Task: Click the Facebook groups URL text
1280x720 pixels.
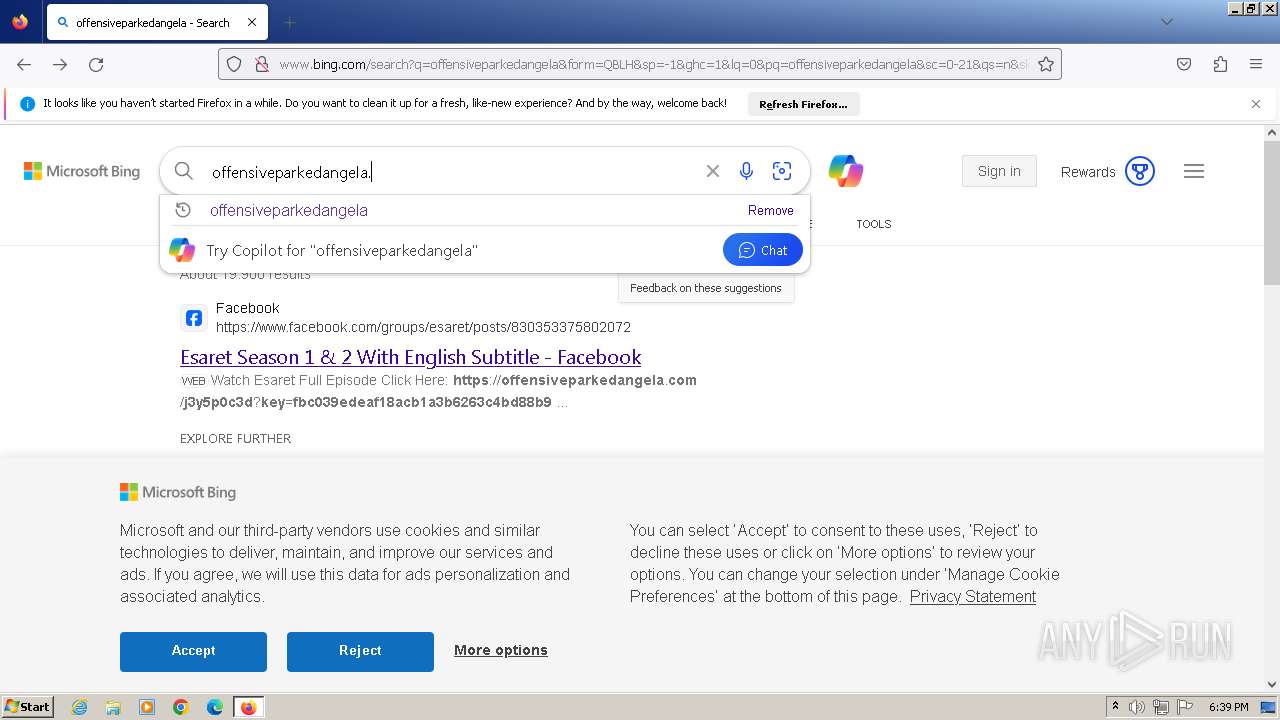Action: click(423, 327)
